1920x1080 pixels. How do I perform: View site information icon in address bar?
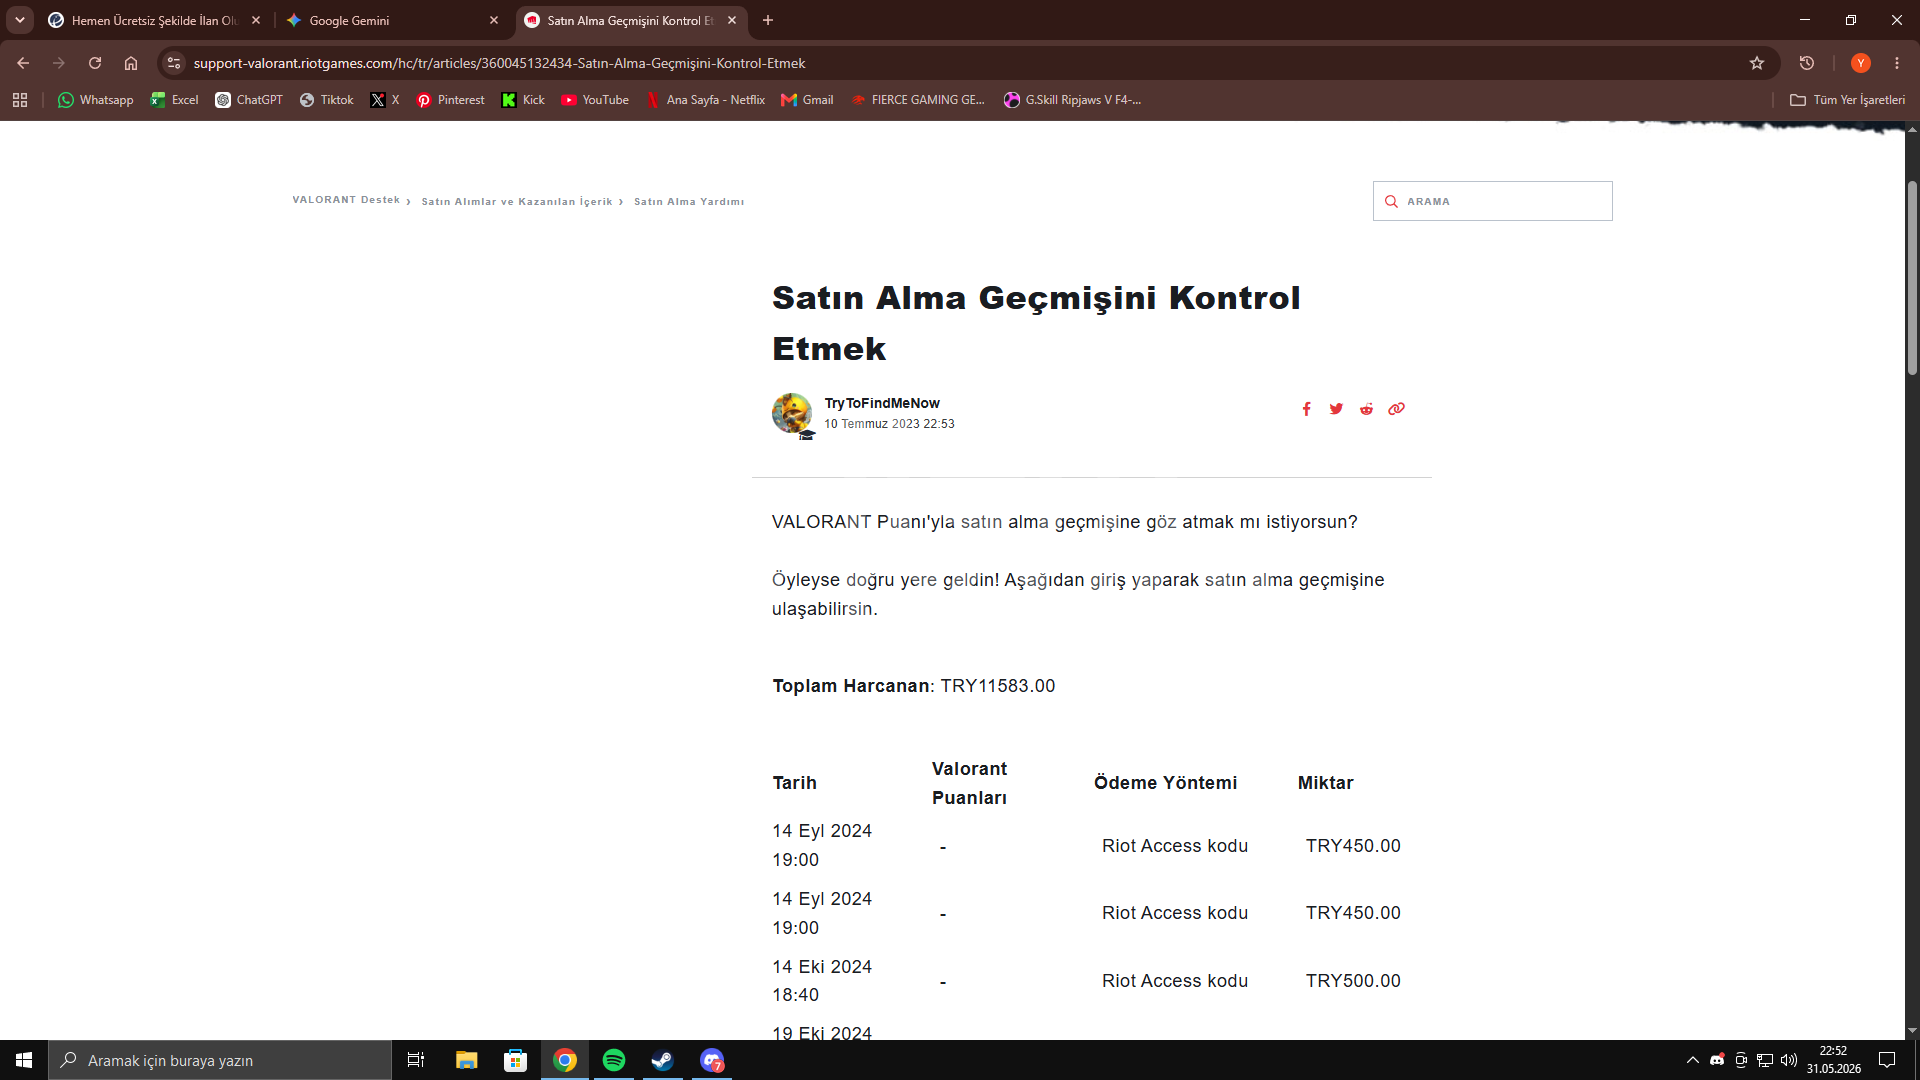point(174,63)
